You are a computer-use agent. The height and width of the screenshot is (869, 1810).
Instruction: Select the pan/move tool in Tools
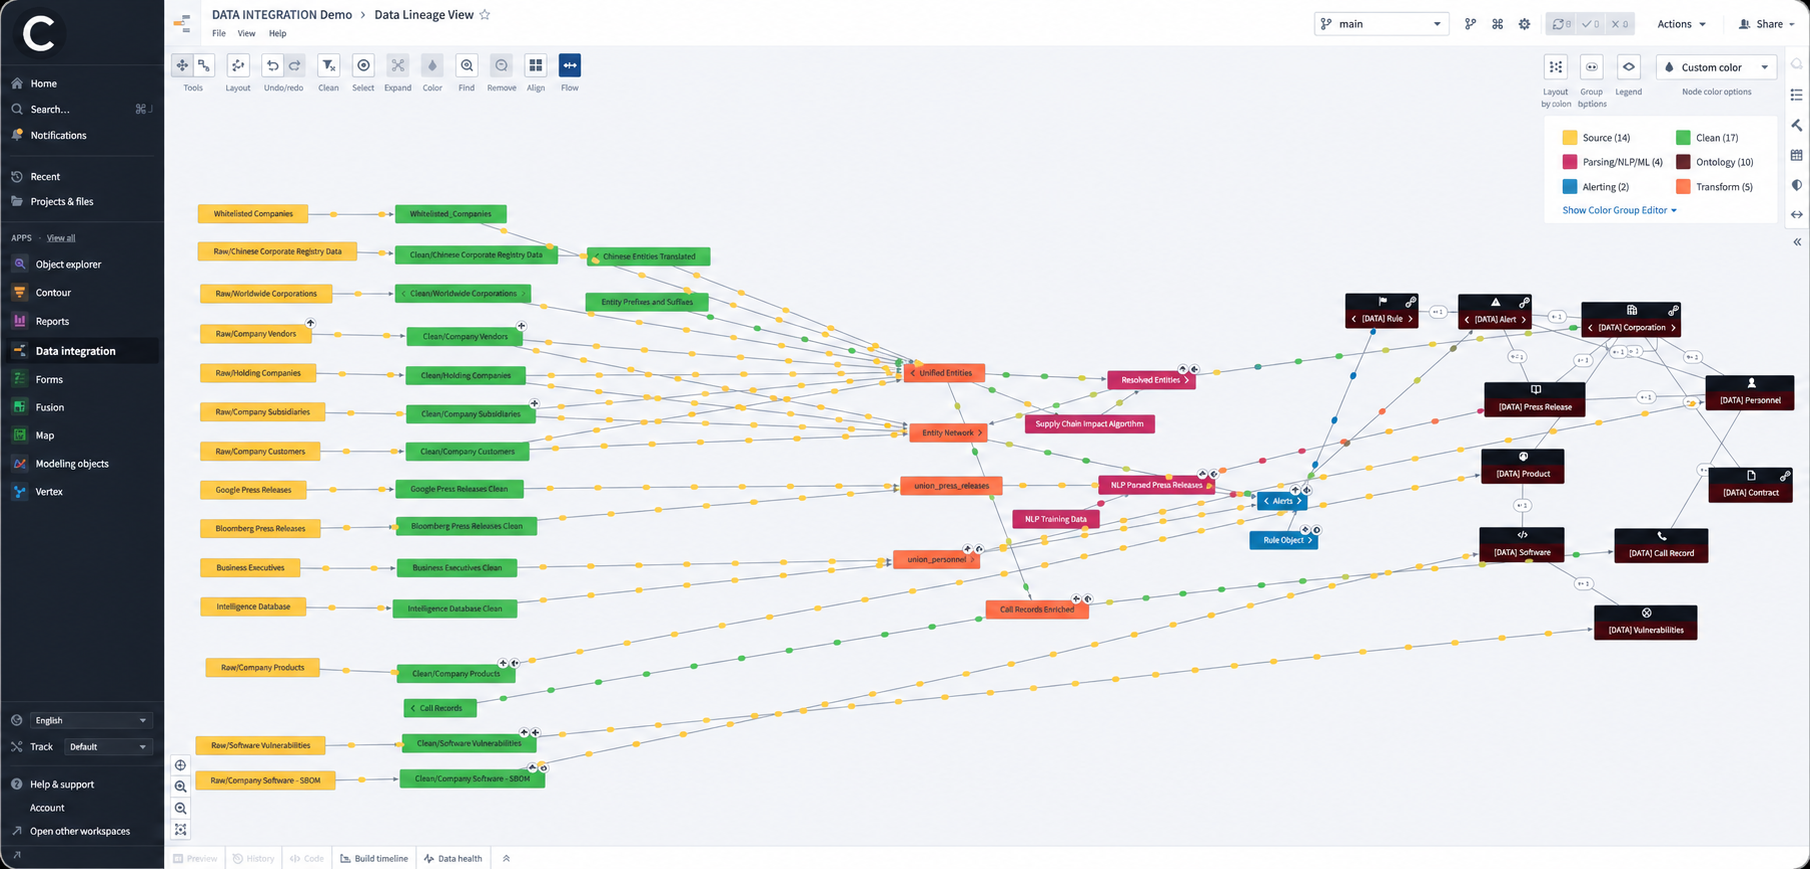(x=182, y=65)
